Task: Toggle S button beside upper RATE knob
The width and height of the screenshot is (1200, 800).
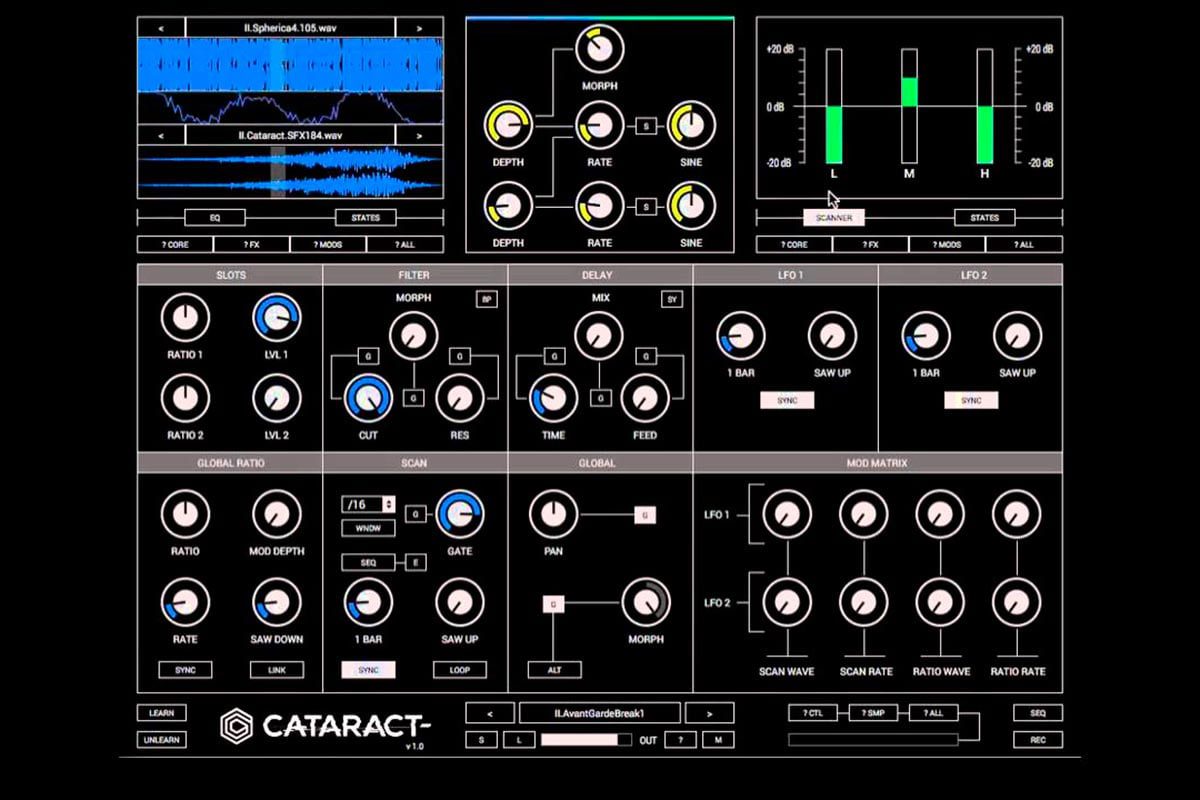Action: point(647,126)
